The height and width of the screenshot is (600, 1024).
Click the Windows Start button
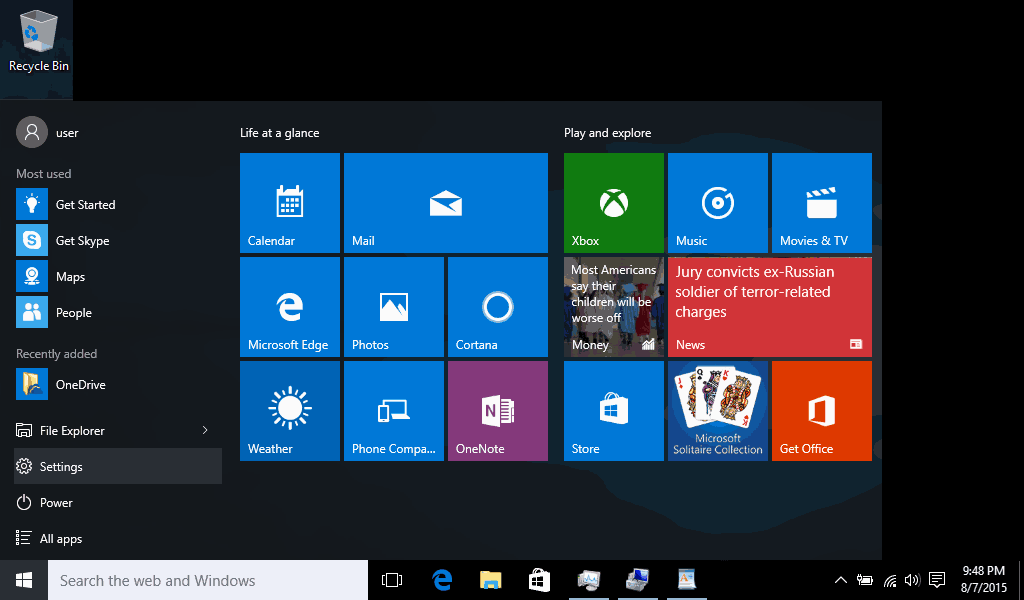[24, 580]
